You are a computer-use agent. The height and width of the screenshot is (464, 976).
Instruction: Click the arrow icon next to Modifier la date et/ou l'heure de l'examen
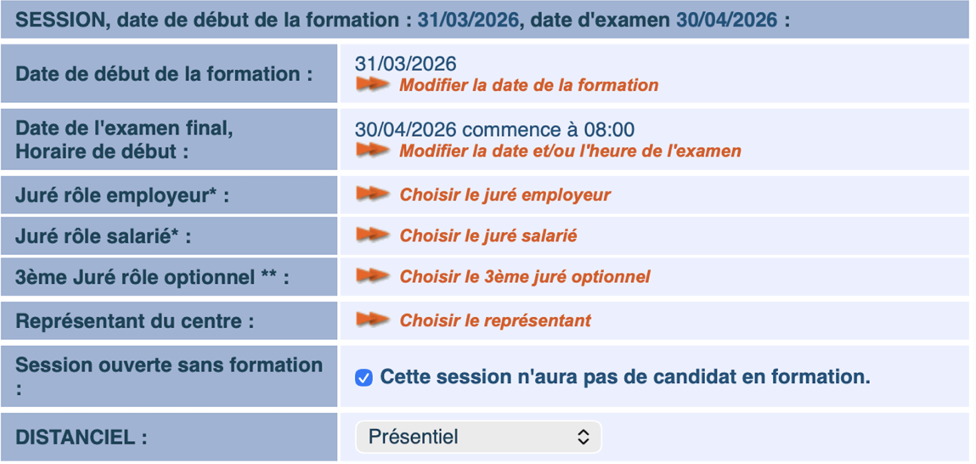[373, 151]
